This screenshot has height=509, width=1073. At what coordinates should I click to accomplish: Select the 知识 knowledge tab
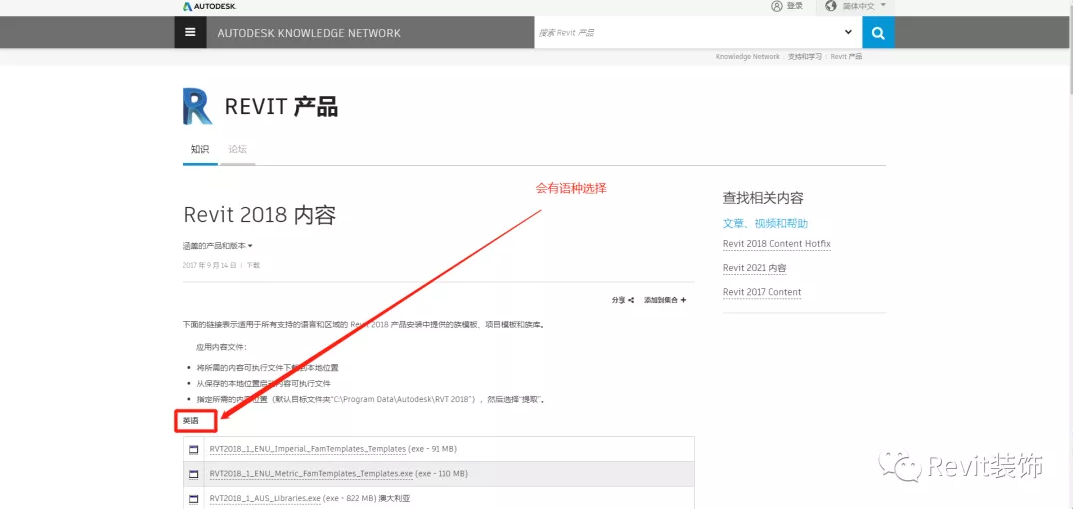[x=200, y=150]
